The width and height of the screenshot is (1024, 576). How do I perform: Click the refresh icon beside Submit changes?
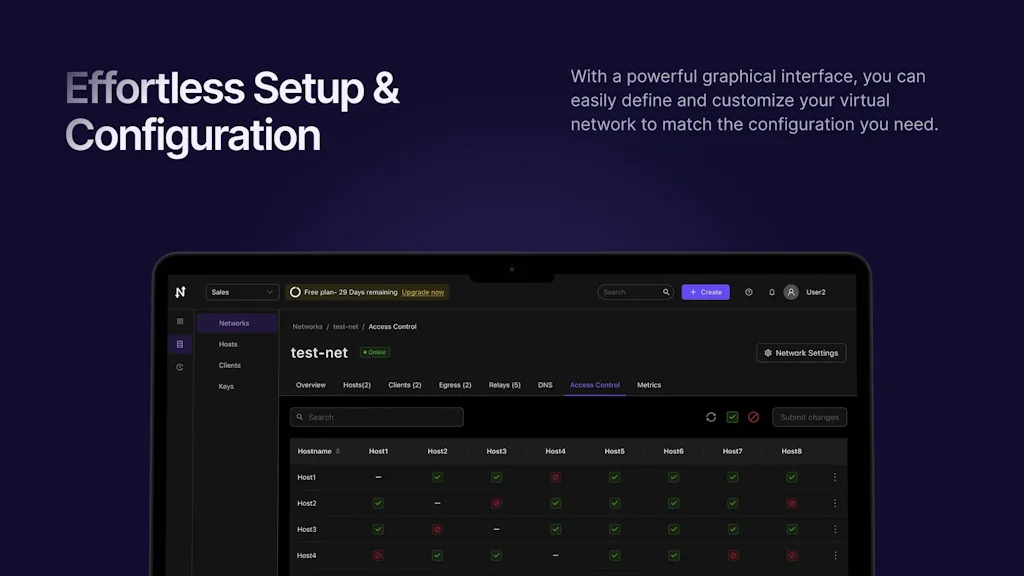point(711,417)
